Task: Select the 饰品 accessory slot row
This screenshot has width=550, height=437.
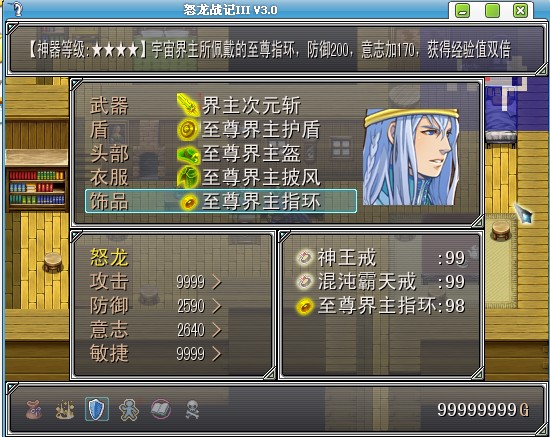Action: pos(221,201)
